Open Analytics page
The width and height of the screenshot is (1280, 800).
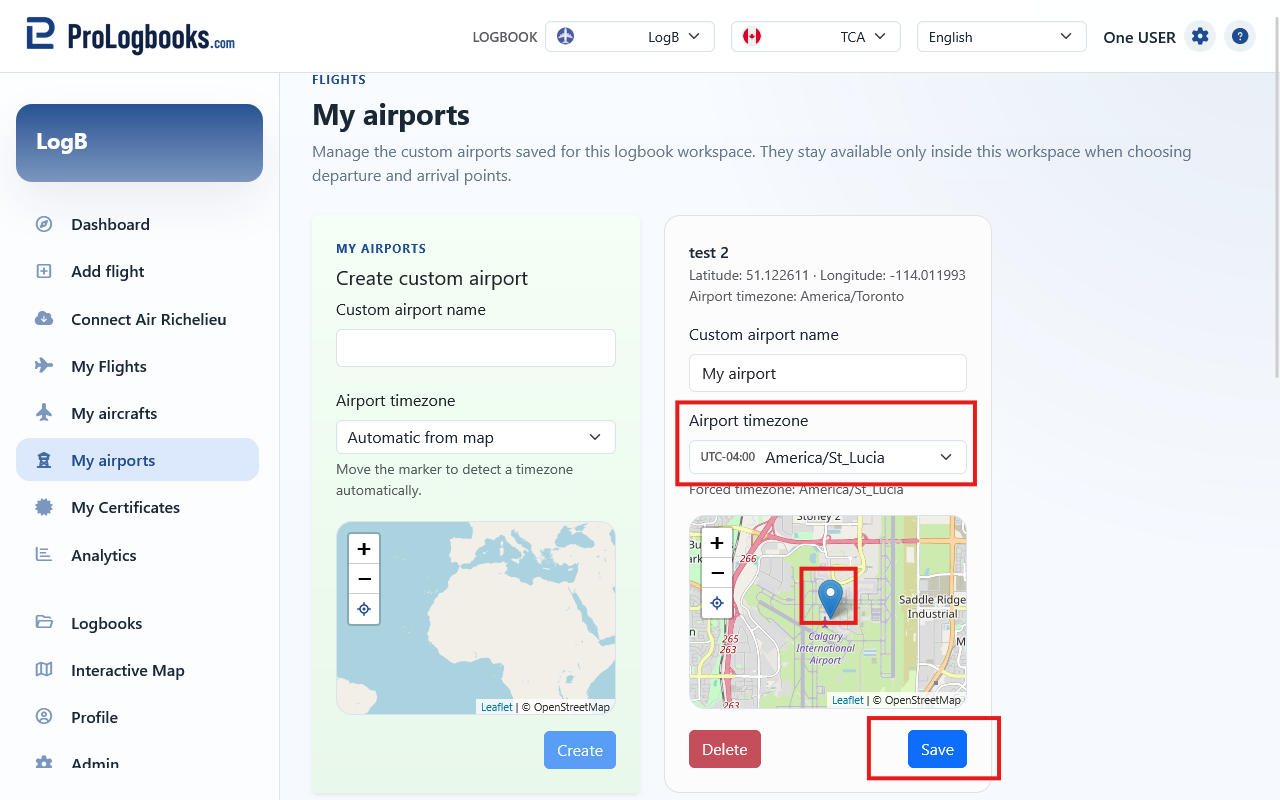click(138, 555)
